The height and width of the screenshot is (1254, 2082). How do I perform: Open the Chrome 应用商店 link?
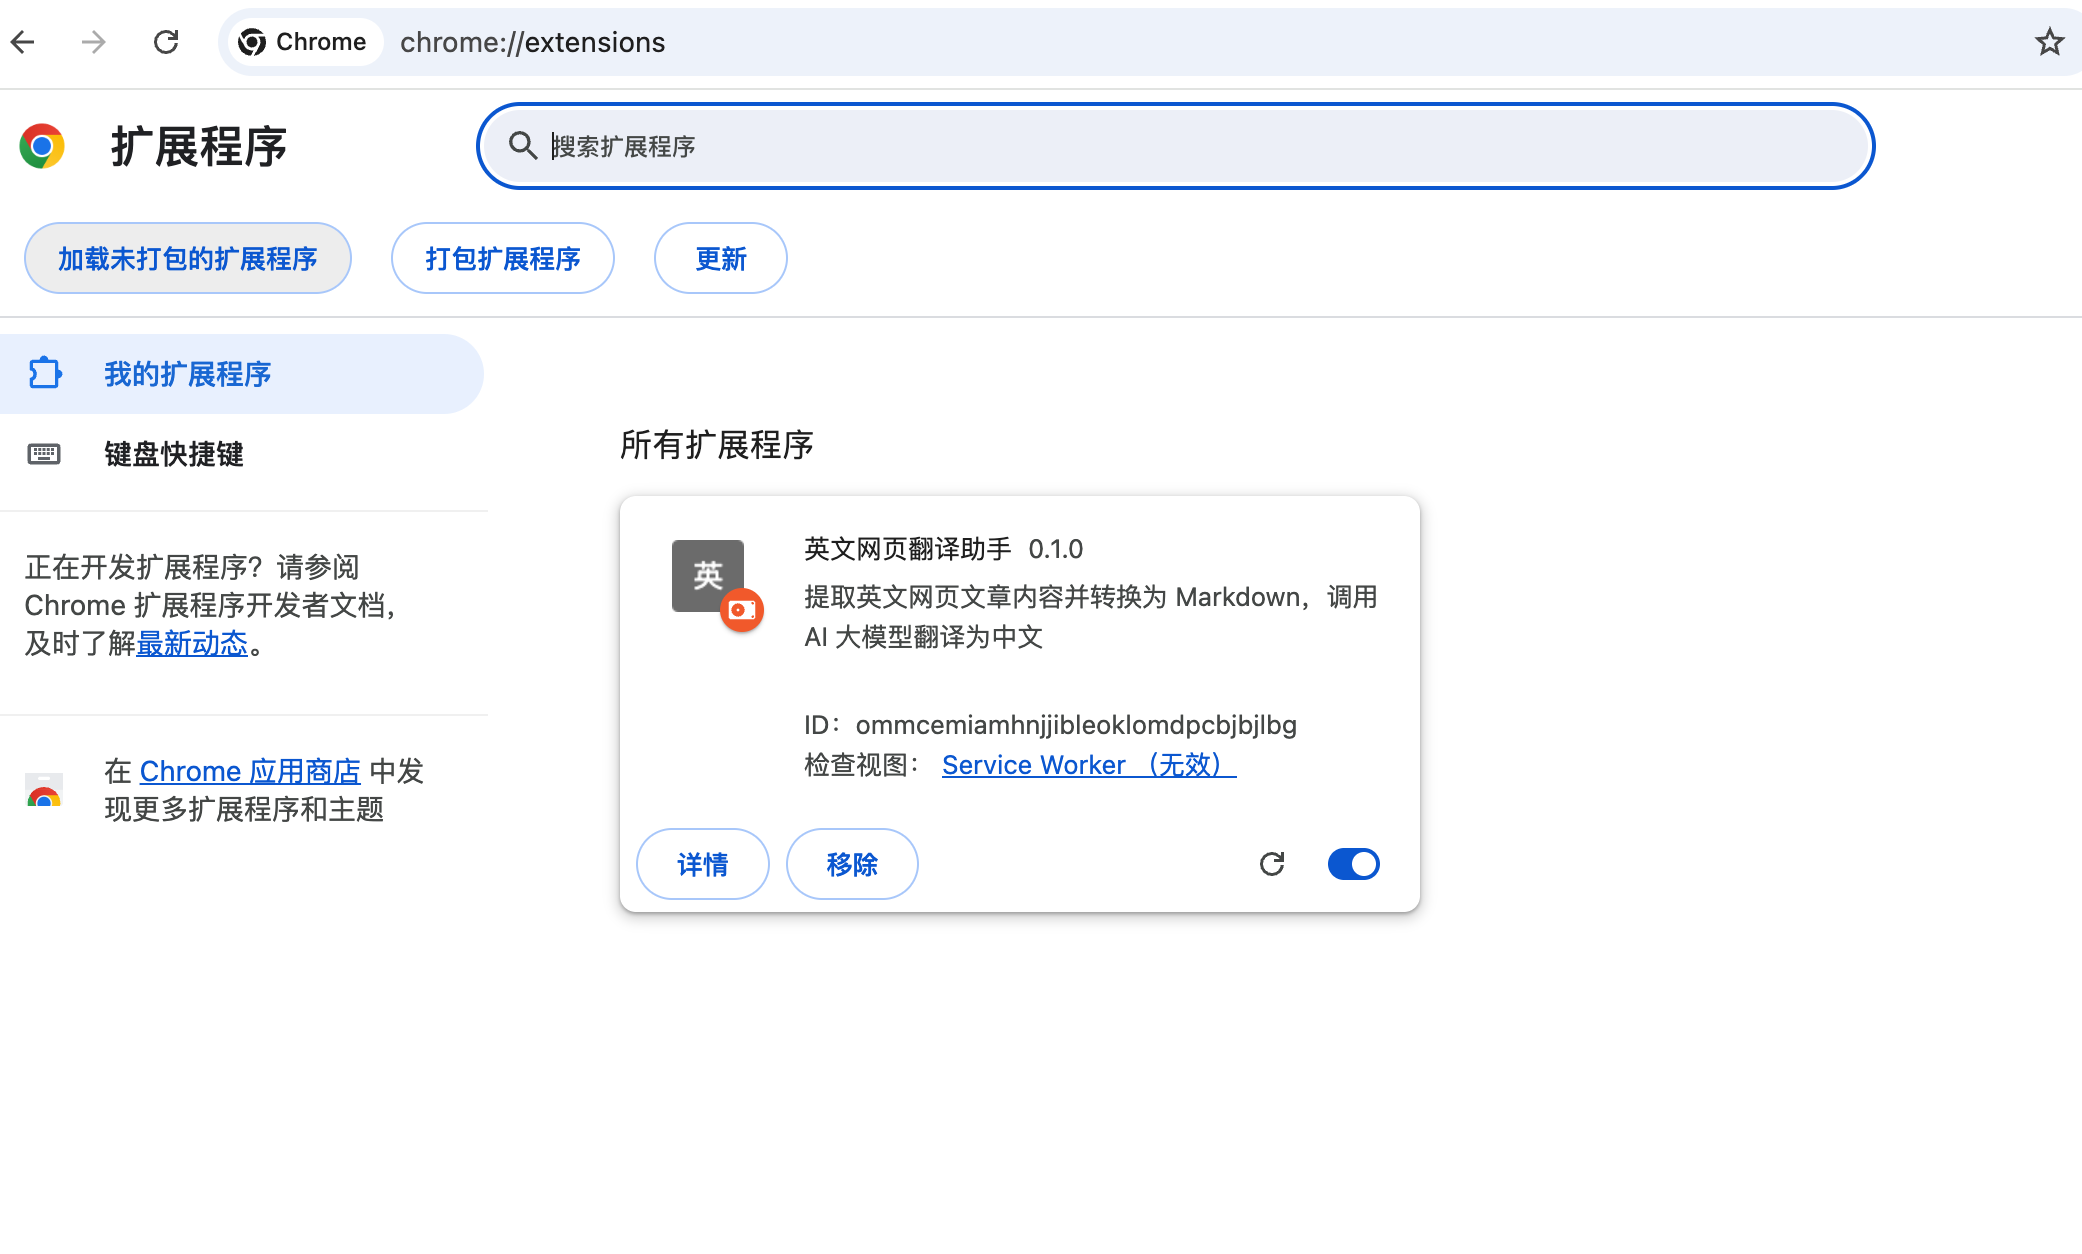click(250, 771)
